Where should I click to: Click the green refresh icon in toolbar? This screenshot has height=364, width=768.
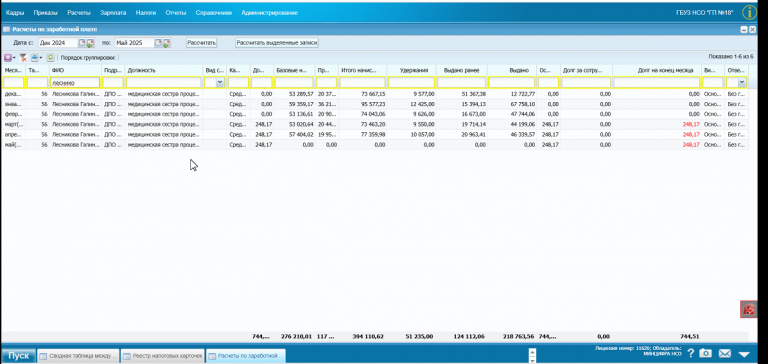pyautogui.click(x=50, y=57)
